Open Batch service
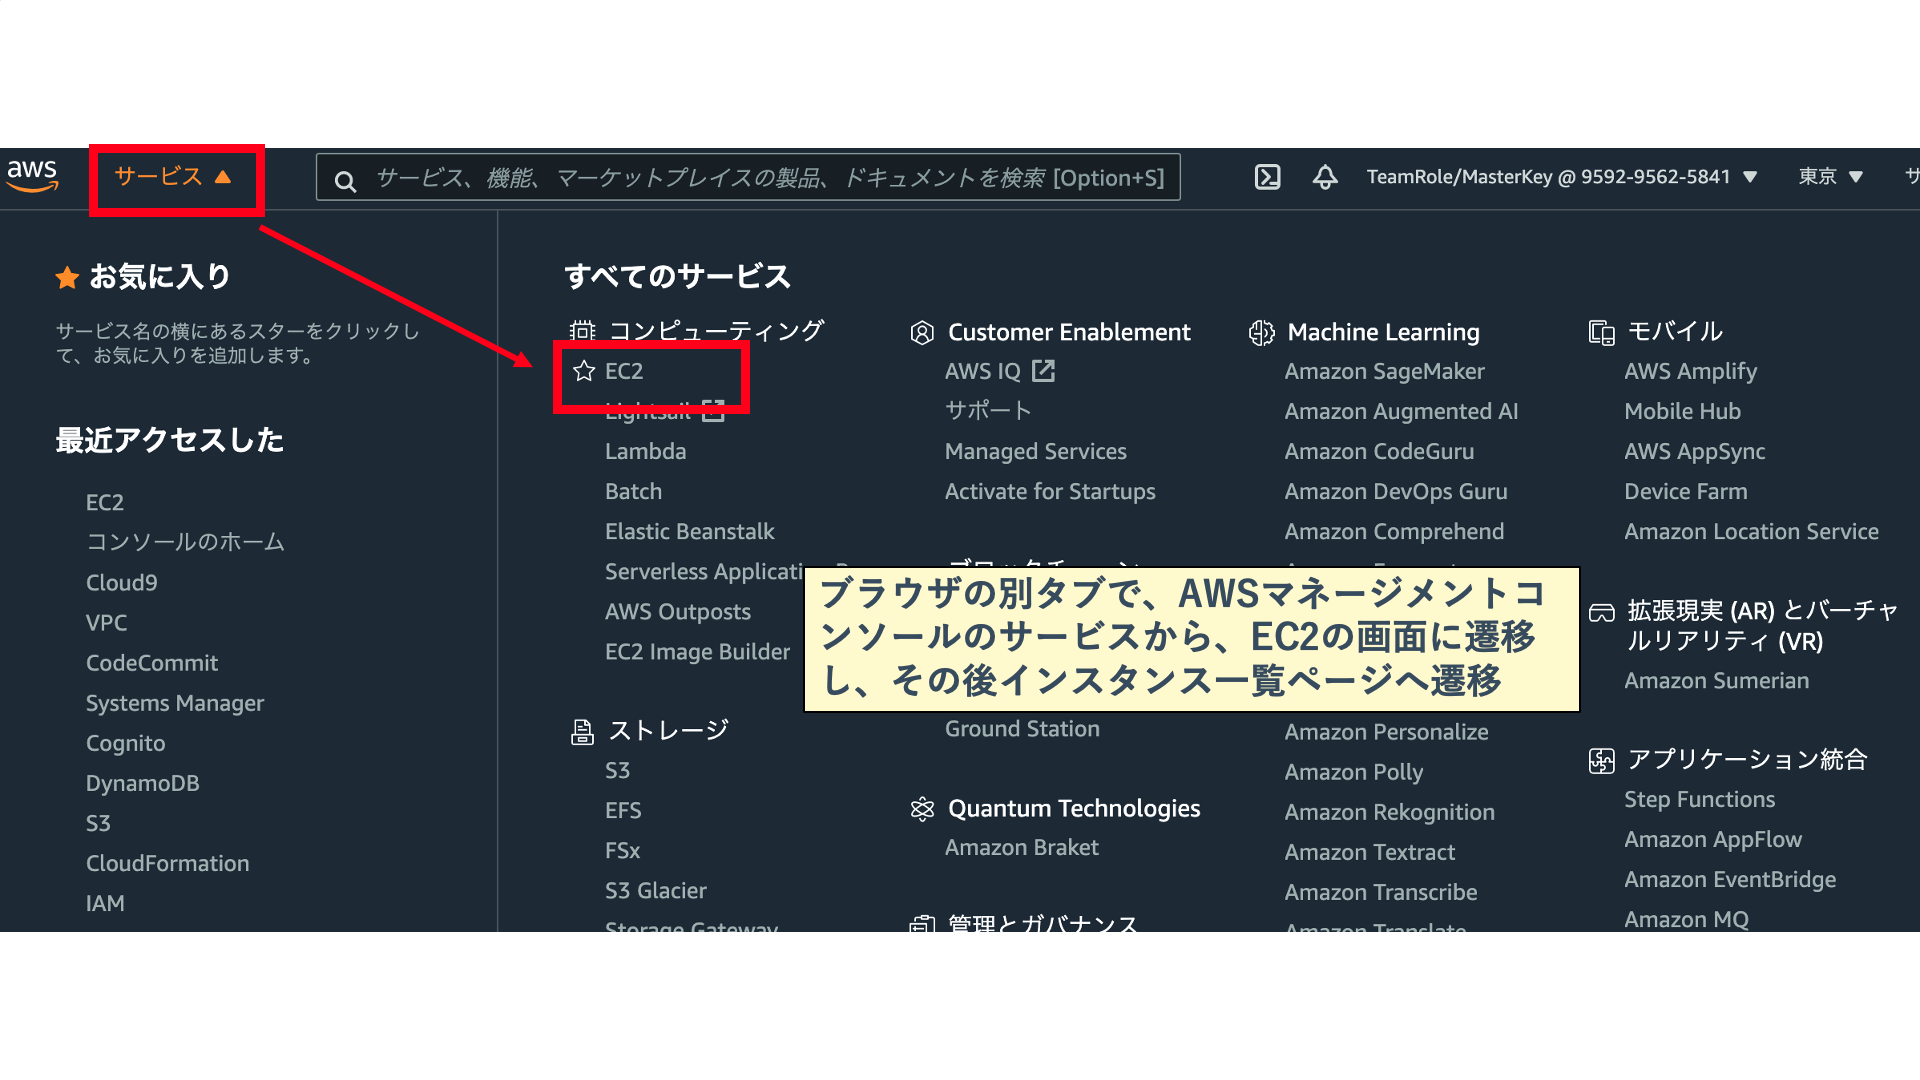 pyautogui.click(x=633, y=491)
